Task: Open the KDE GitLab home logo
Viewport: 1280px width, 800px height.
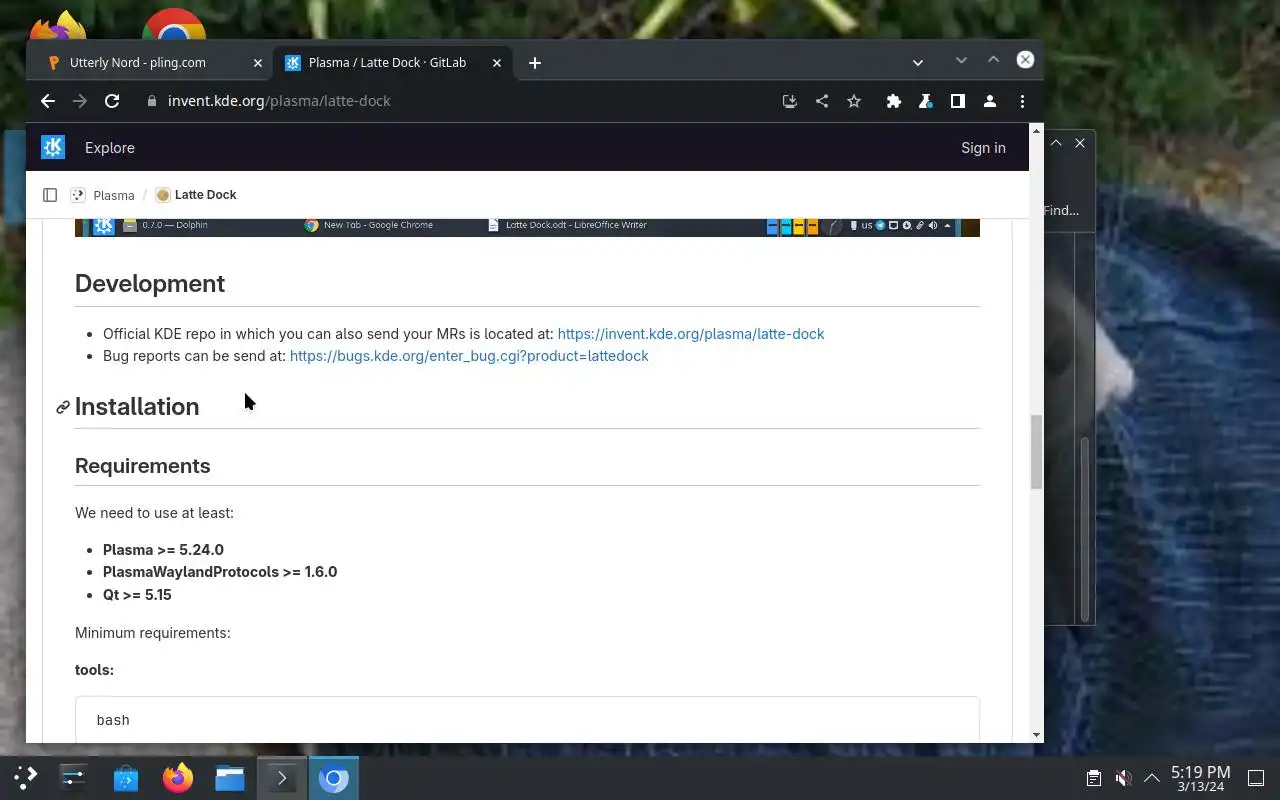Action: (x=53, y=147)
